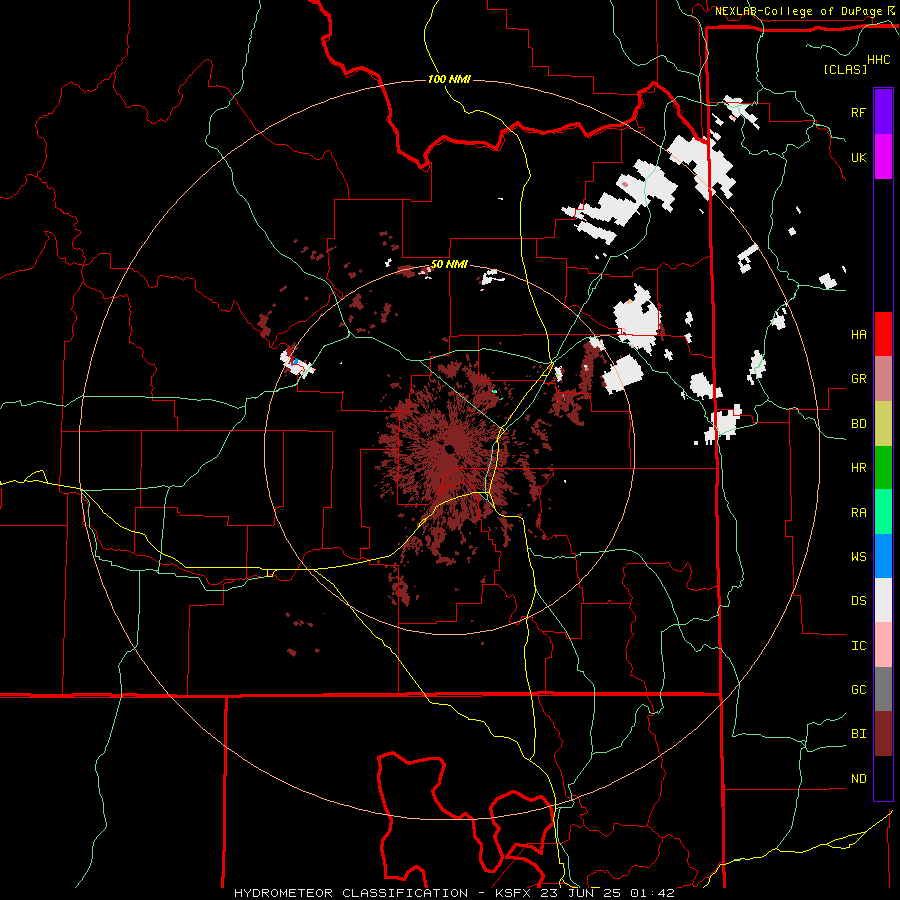
Task: Click the "RF" legend label
Action: (x=859, y=112)
